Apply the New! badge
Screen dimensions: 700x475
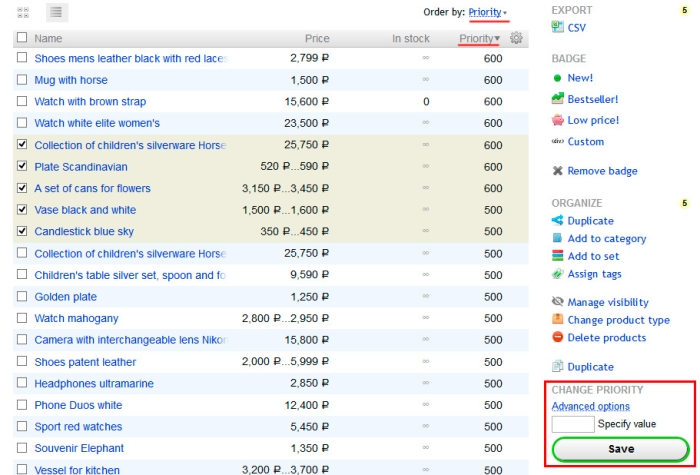point(580,78)
